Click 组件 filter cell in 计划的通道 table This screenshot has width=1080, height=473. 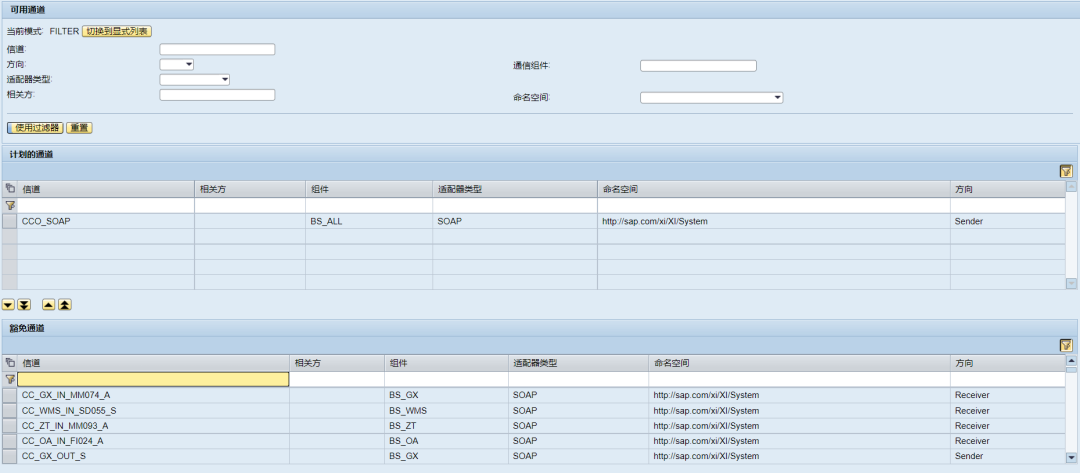click(x=369, y=205)
